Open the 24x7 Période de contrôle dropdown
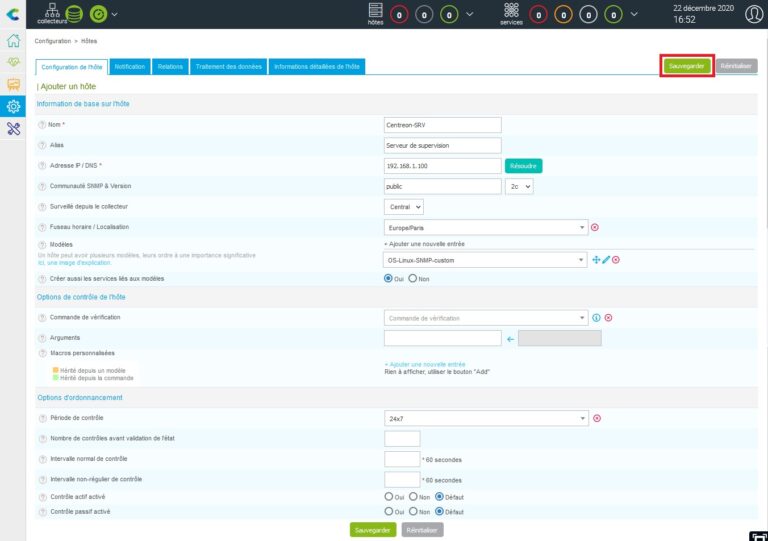This screenshot has width=768, height=541. point(486,419)
